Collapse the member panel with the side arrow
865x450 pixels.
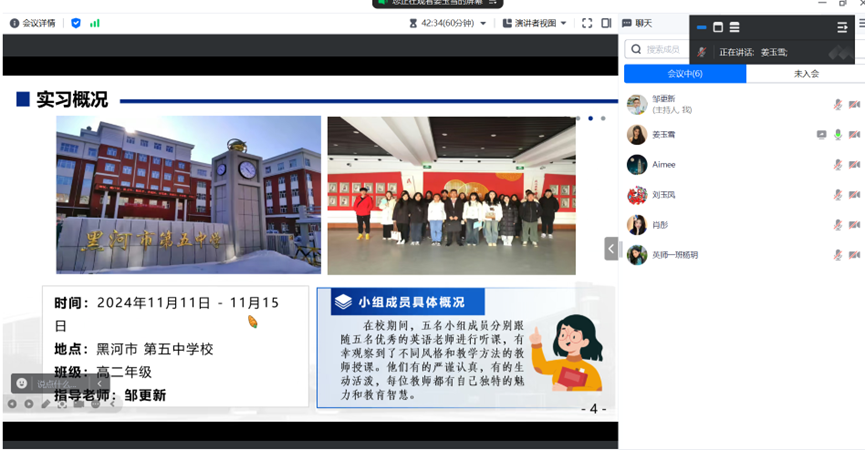coord(611,249)
